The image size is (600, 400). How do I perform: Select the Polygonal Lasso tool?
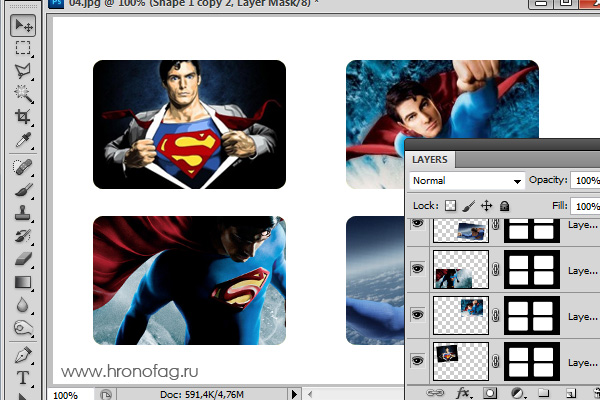click(23, 71)
